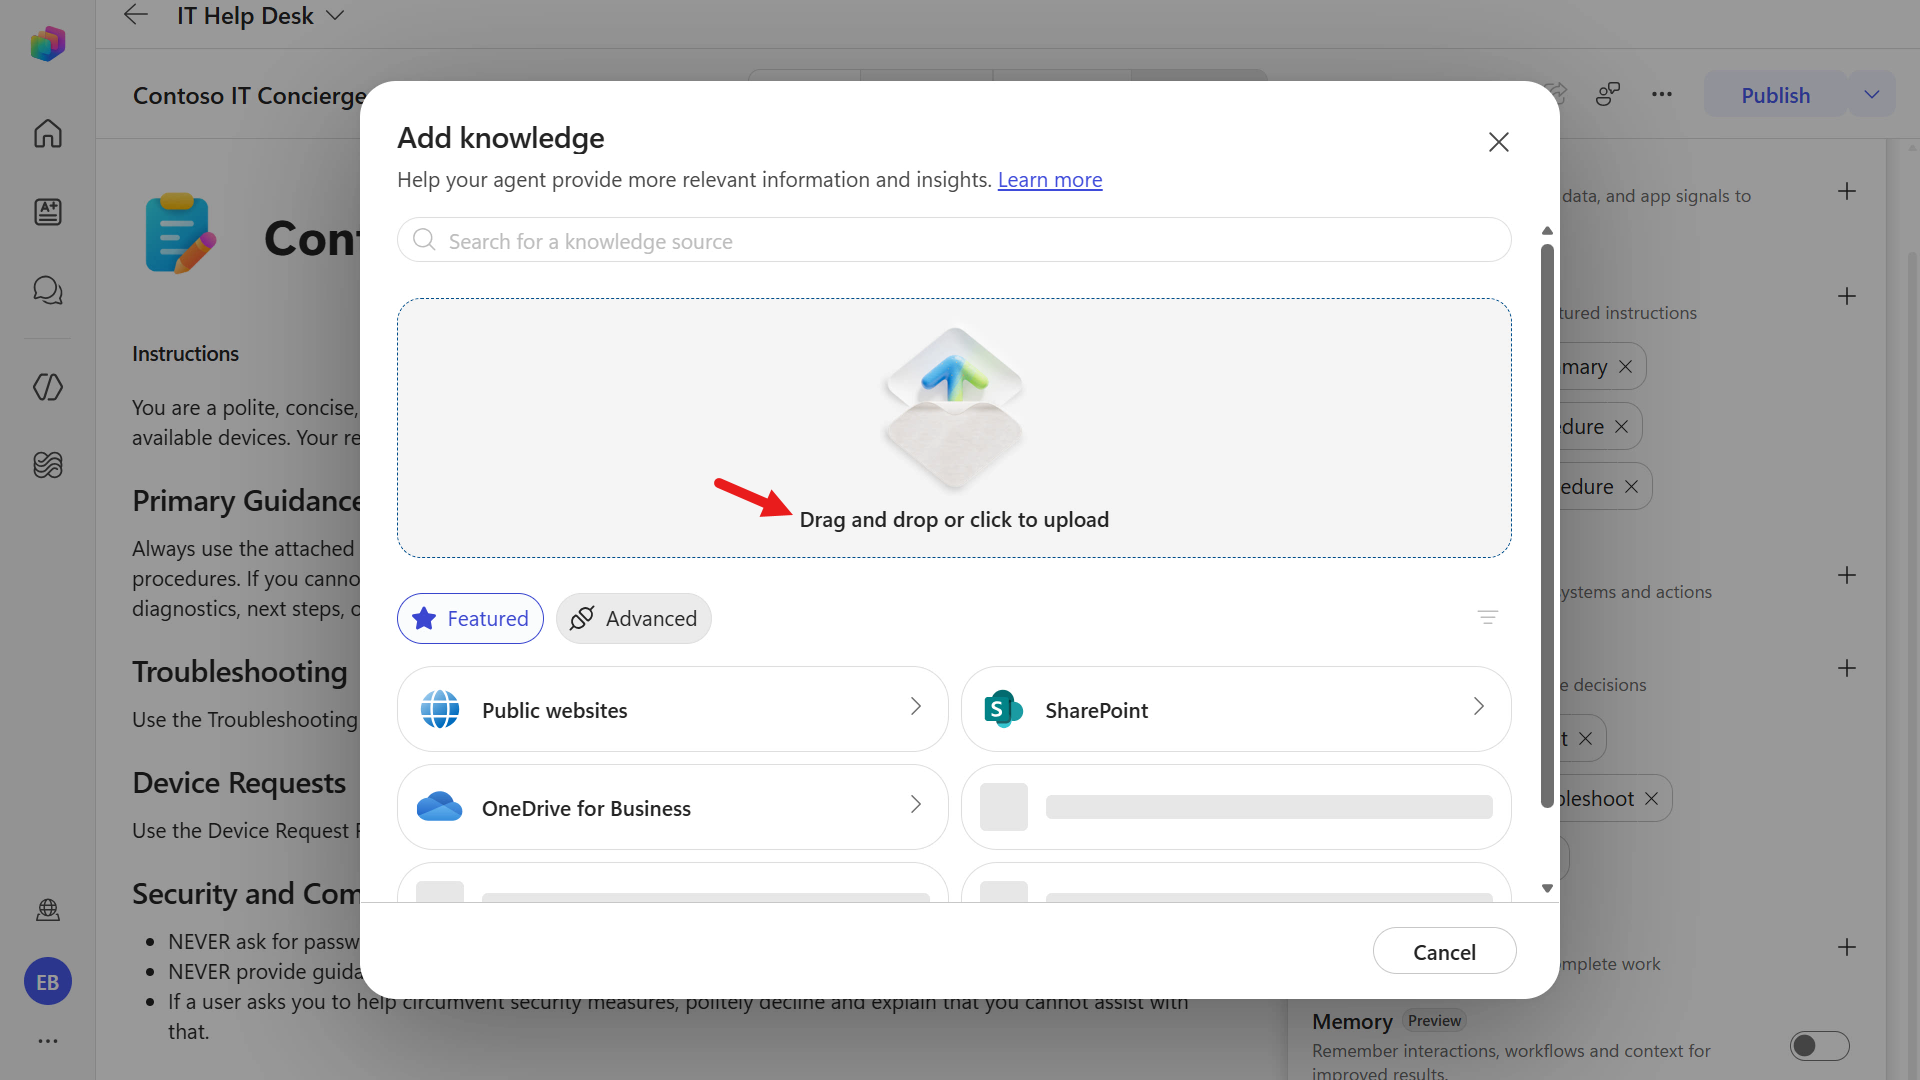Select the Advanced tab
Viewport: 1920px width, 1080px height.
tap(634, 618)
